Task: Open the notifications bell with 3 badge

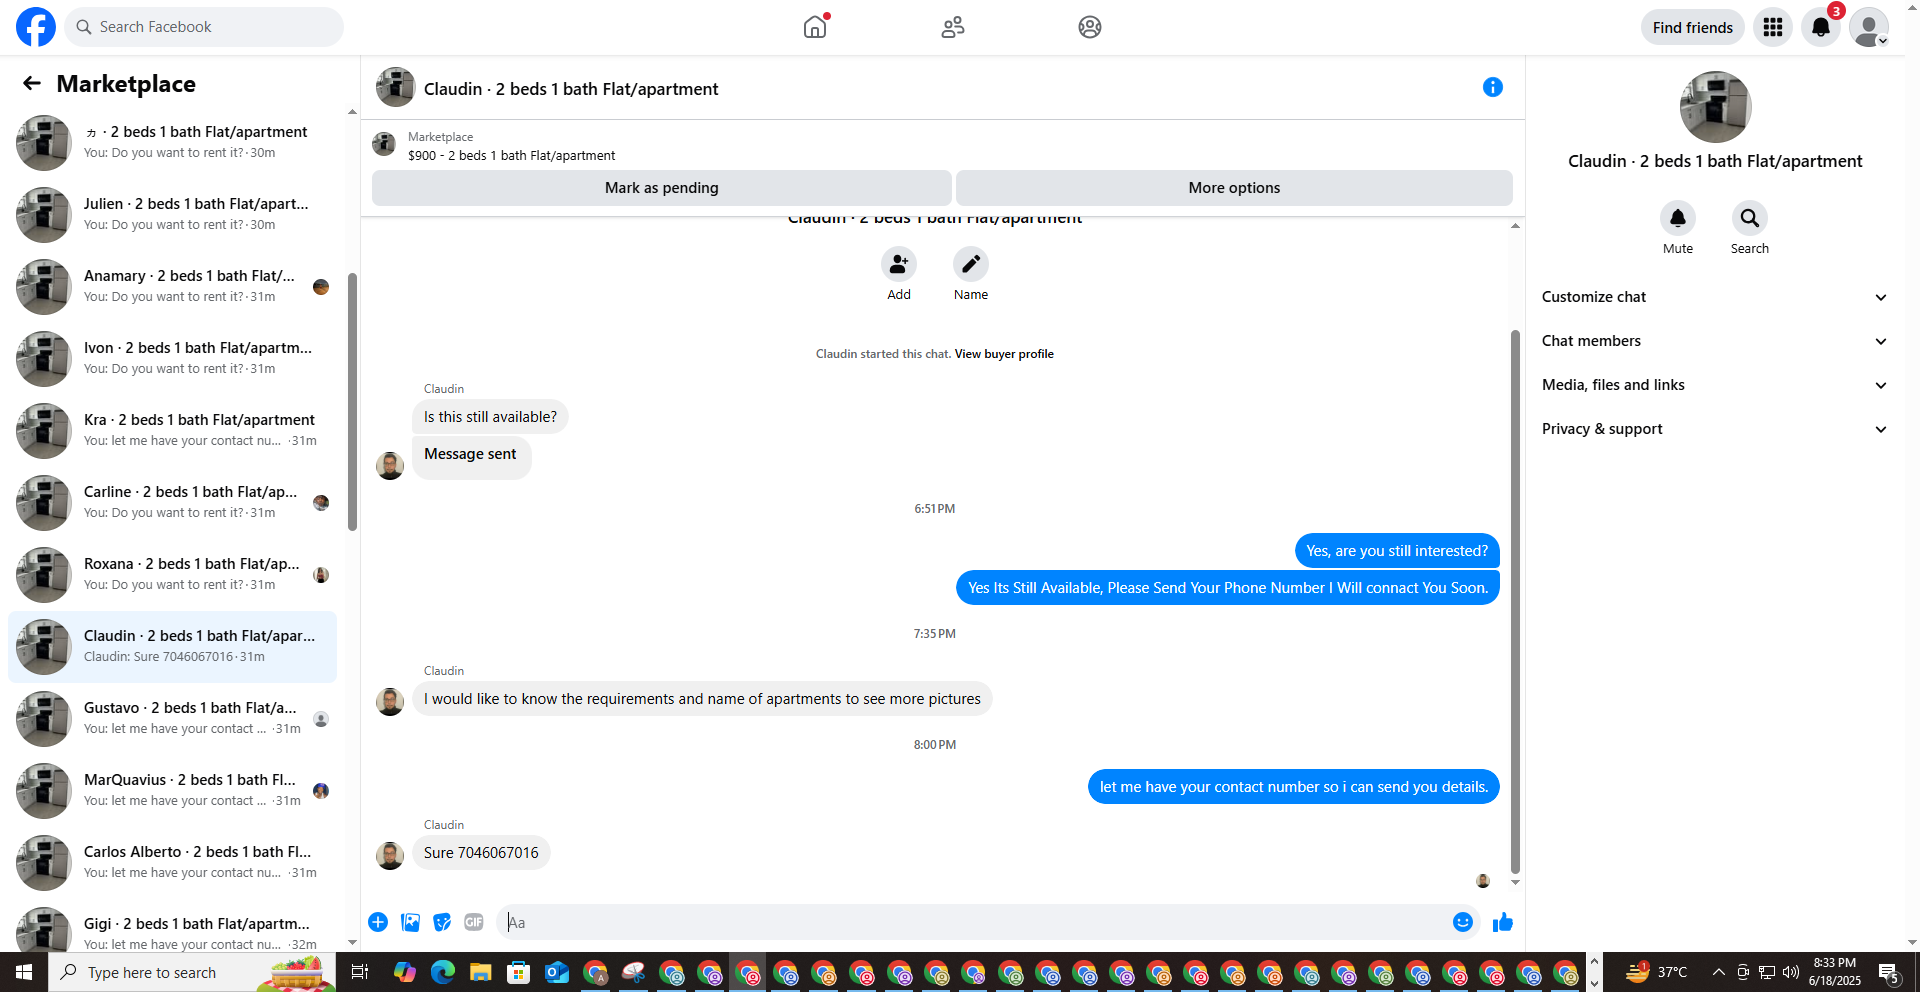Action: point(1821,27)
